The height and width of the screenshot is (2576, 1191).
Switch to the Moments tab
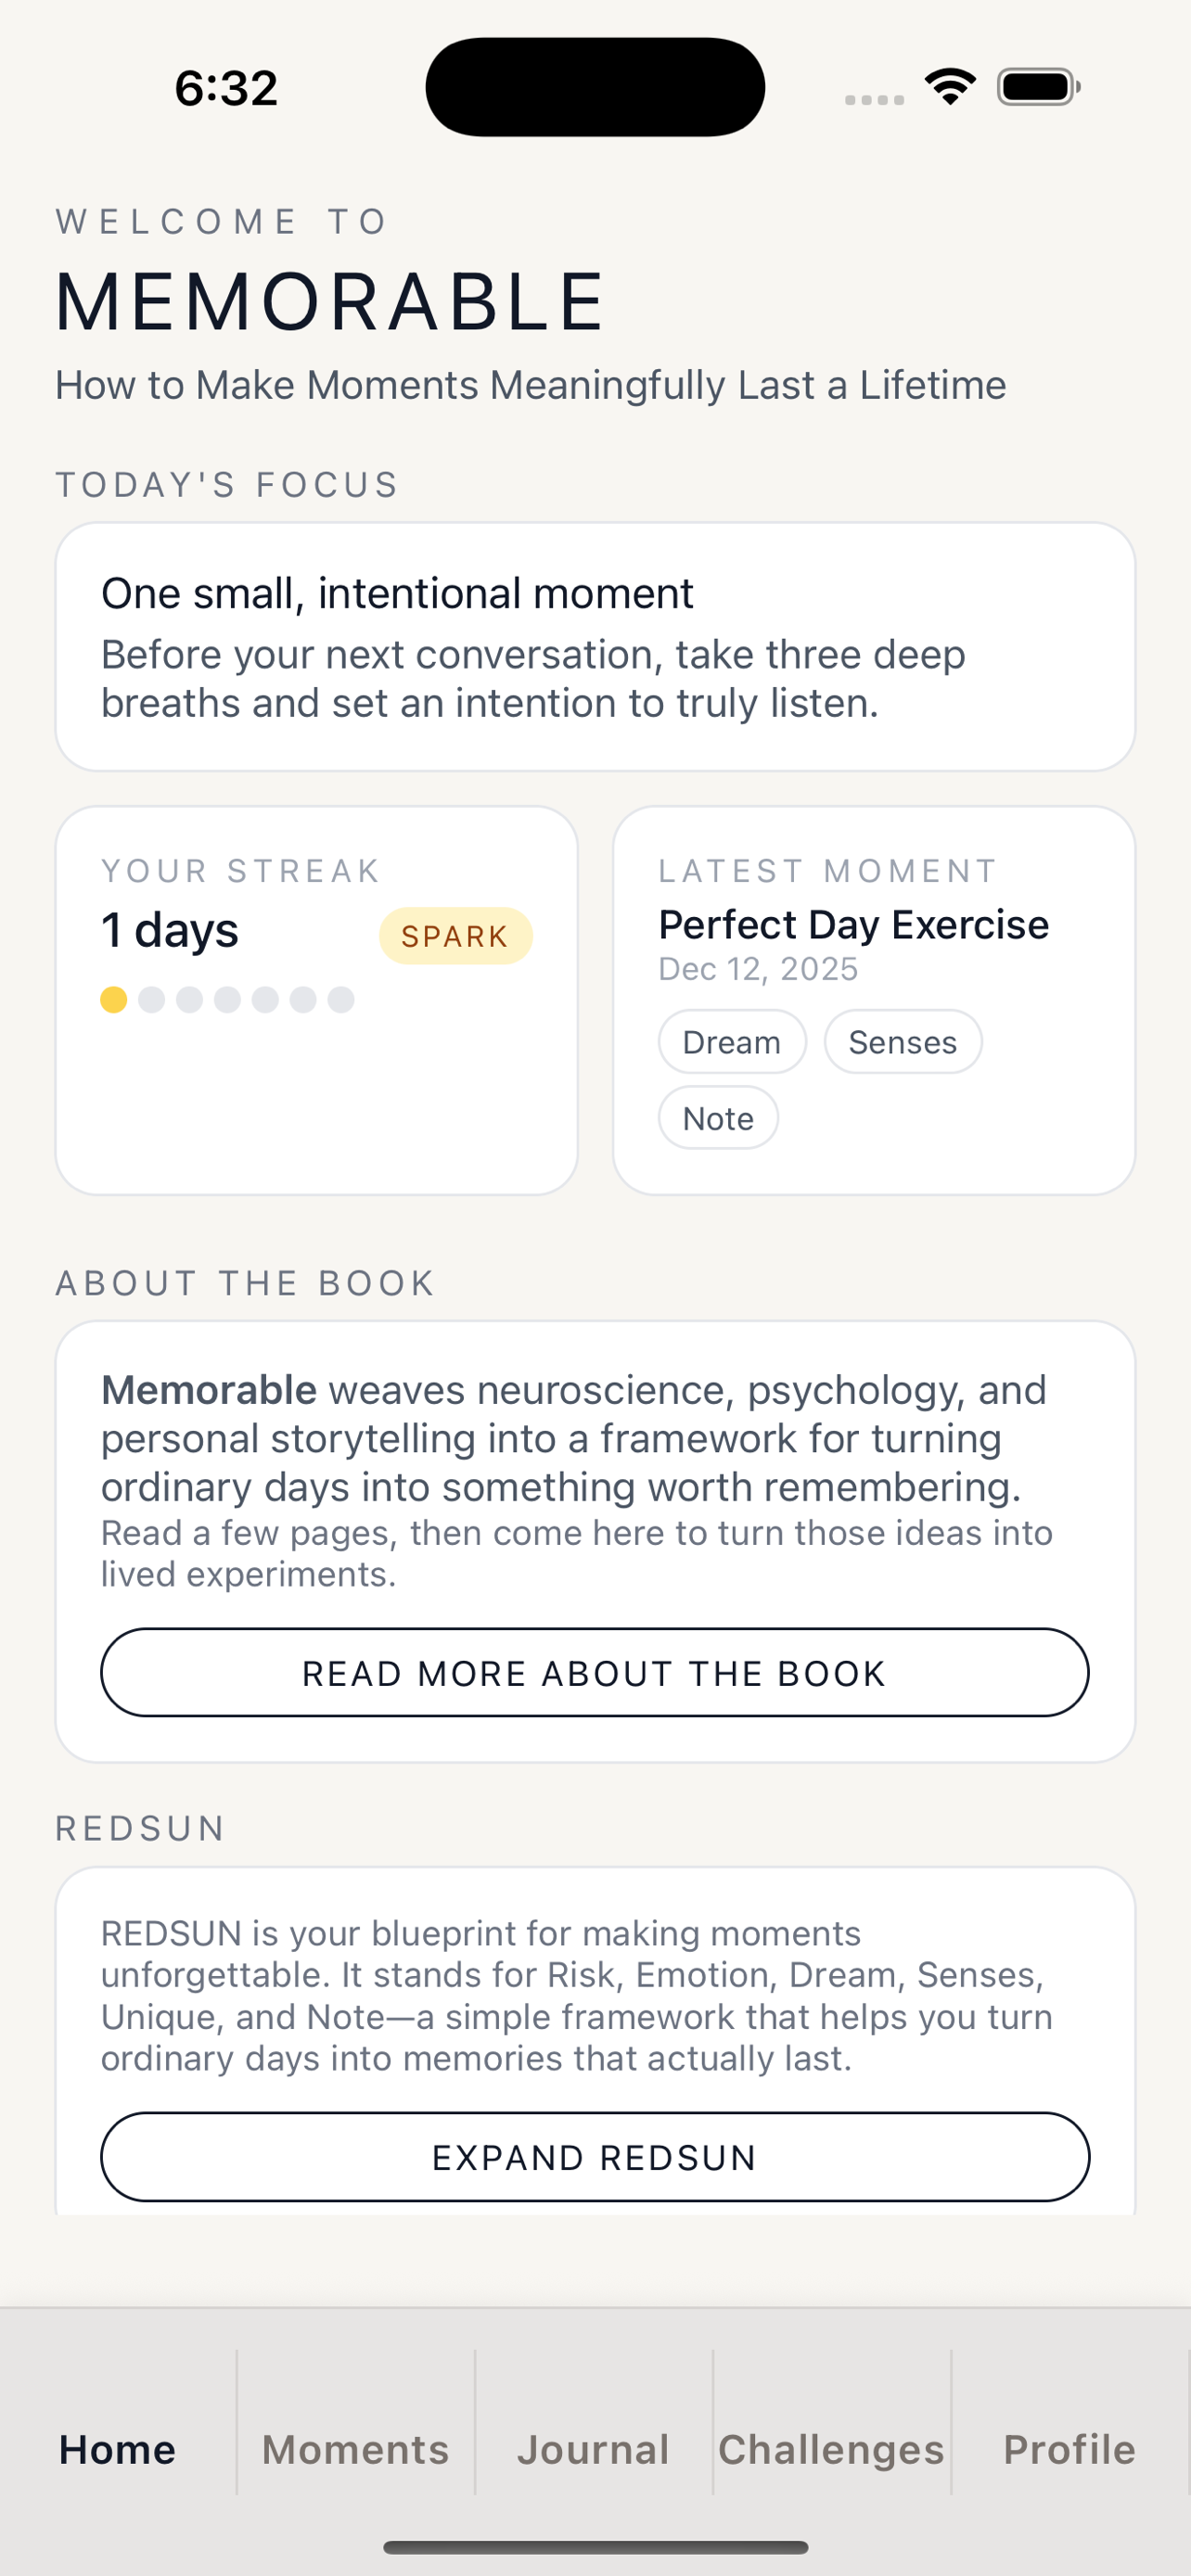(356, 2449)
